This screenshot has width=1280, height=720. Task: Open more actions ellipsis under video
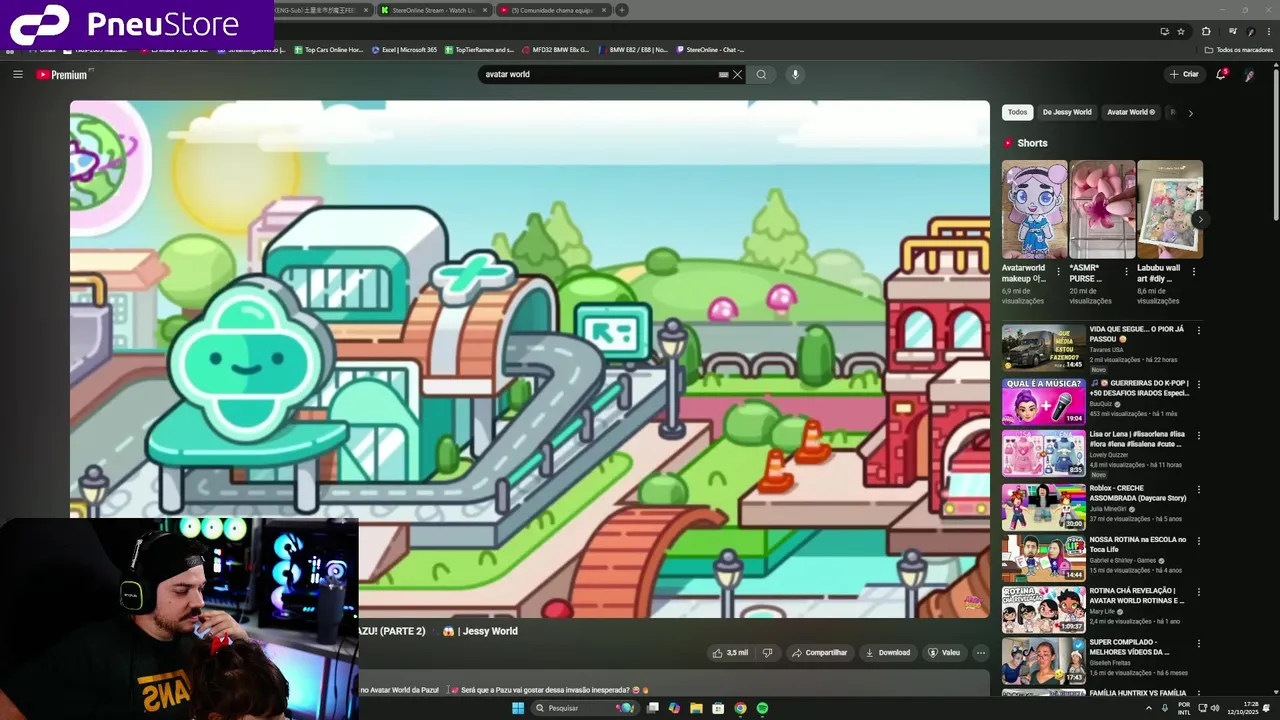[981, 653]
